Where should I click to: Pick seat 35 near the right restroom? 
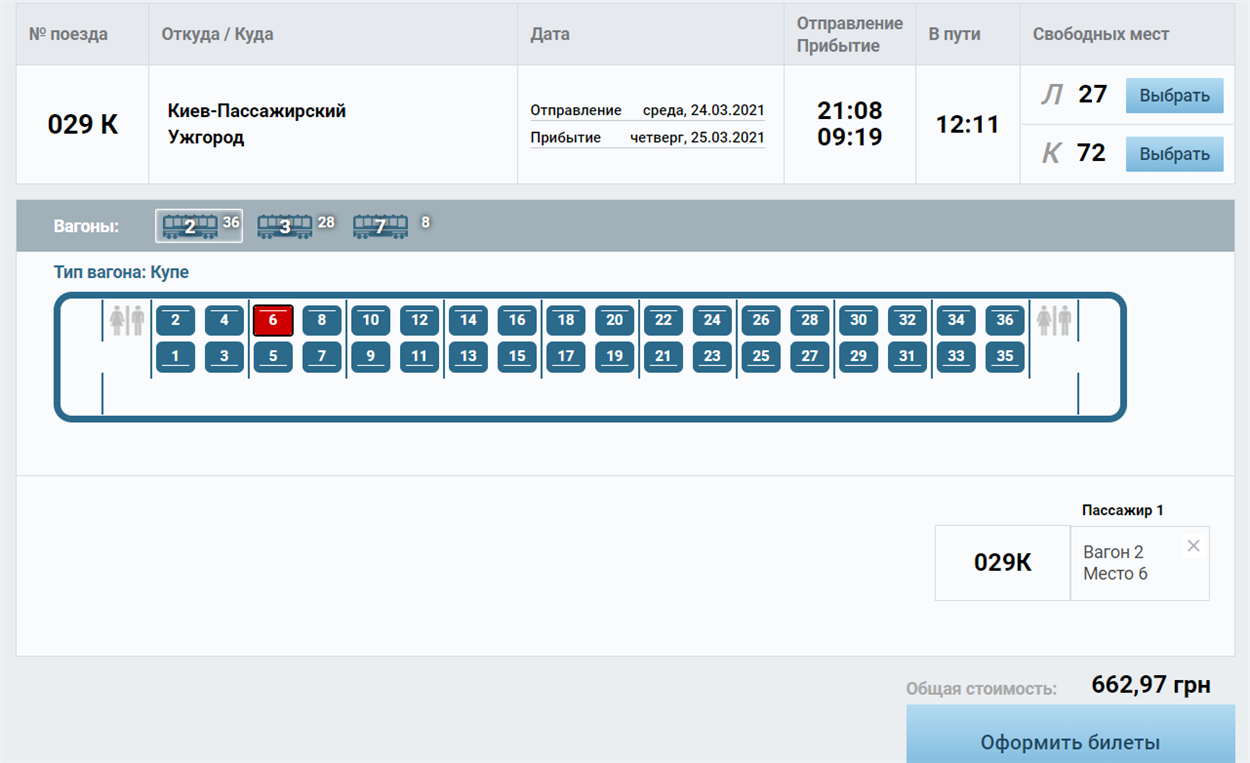[x=1005, y=356]
